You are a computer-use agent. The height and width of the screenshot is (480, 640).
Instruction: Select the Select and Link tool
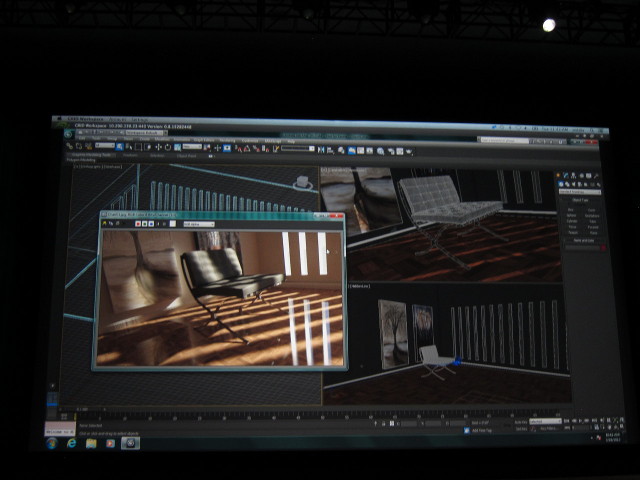tap(69, 147)
